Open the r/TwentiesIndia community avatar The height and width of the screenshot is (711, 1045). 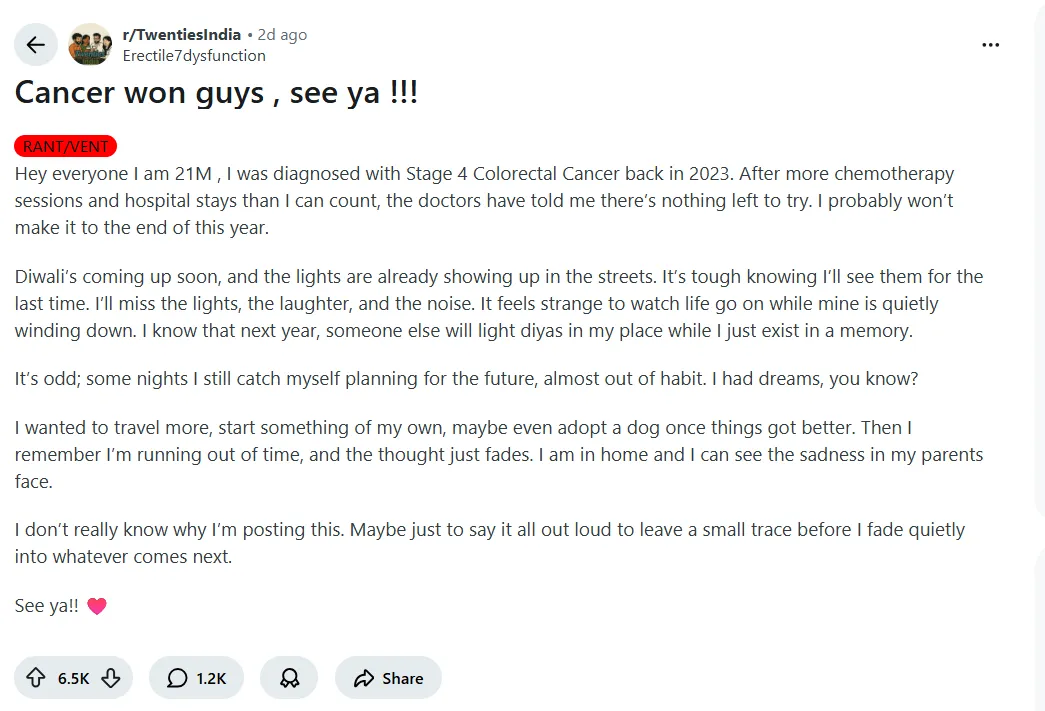pyautogui.click(x=90, y=45)
